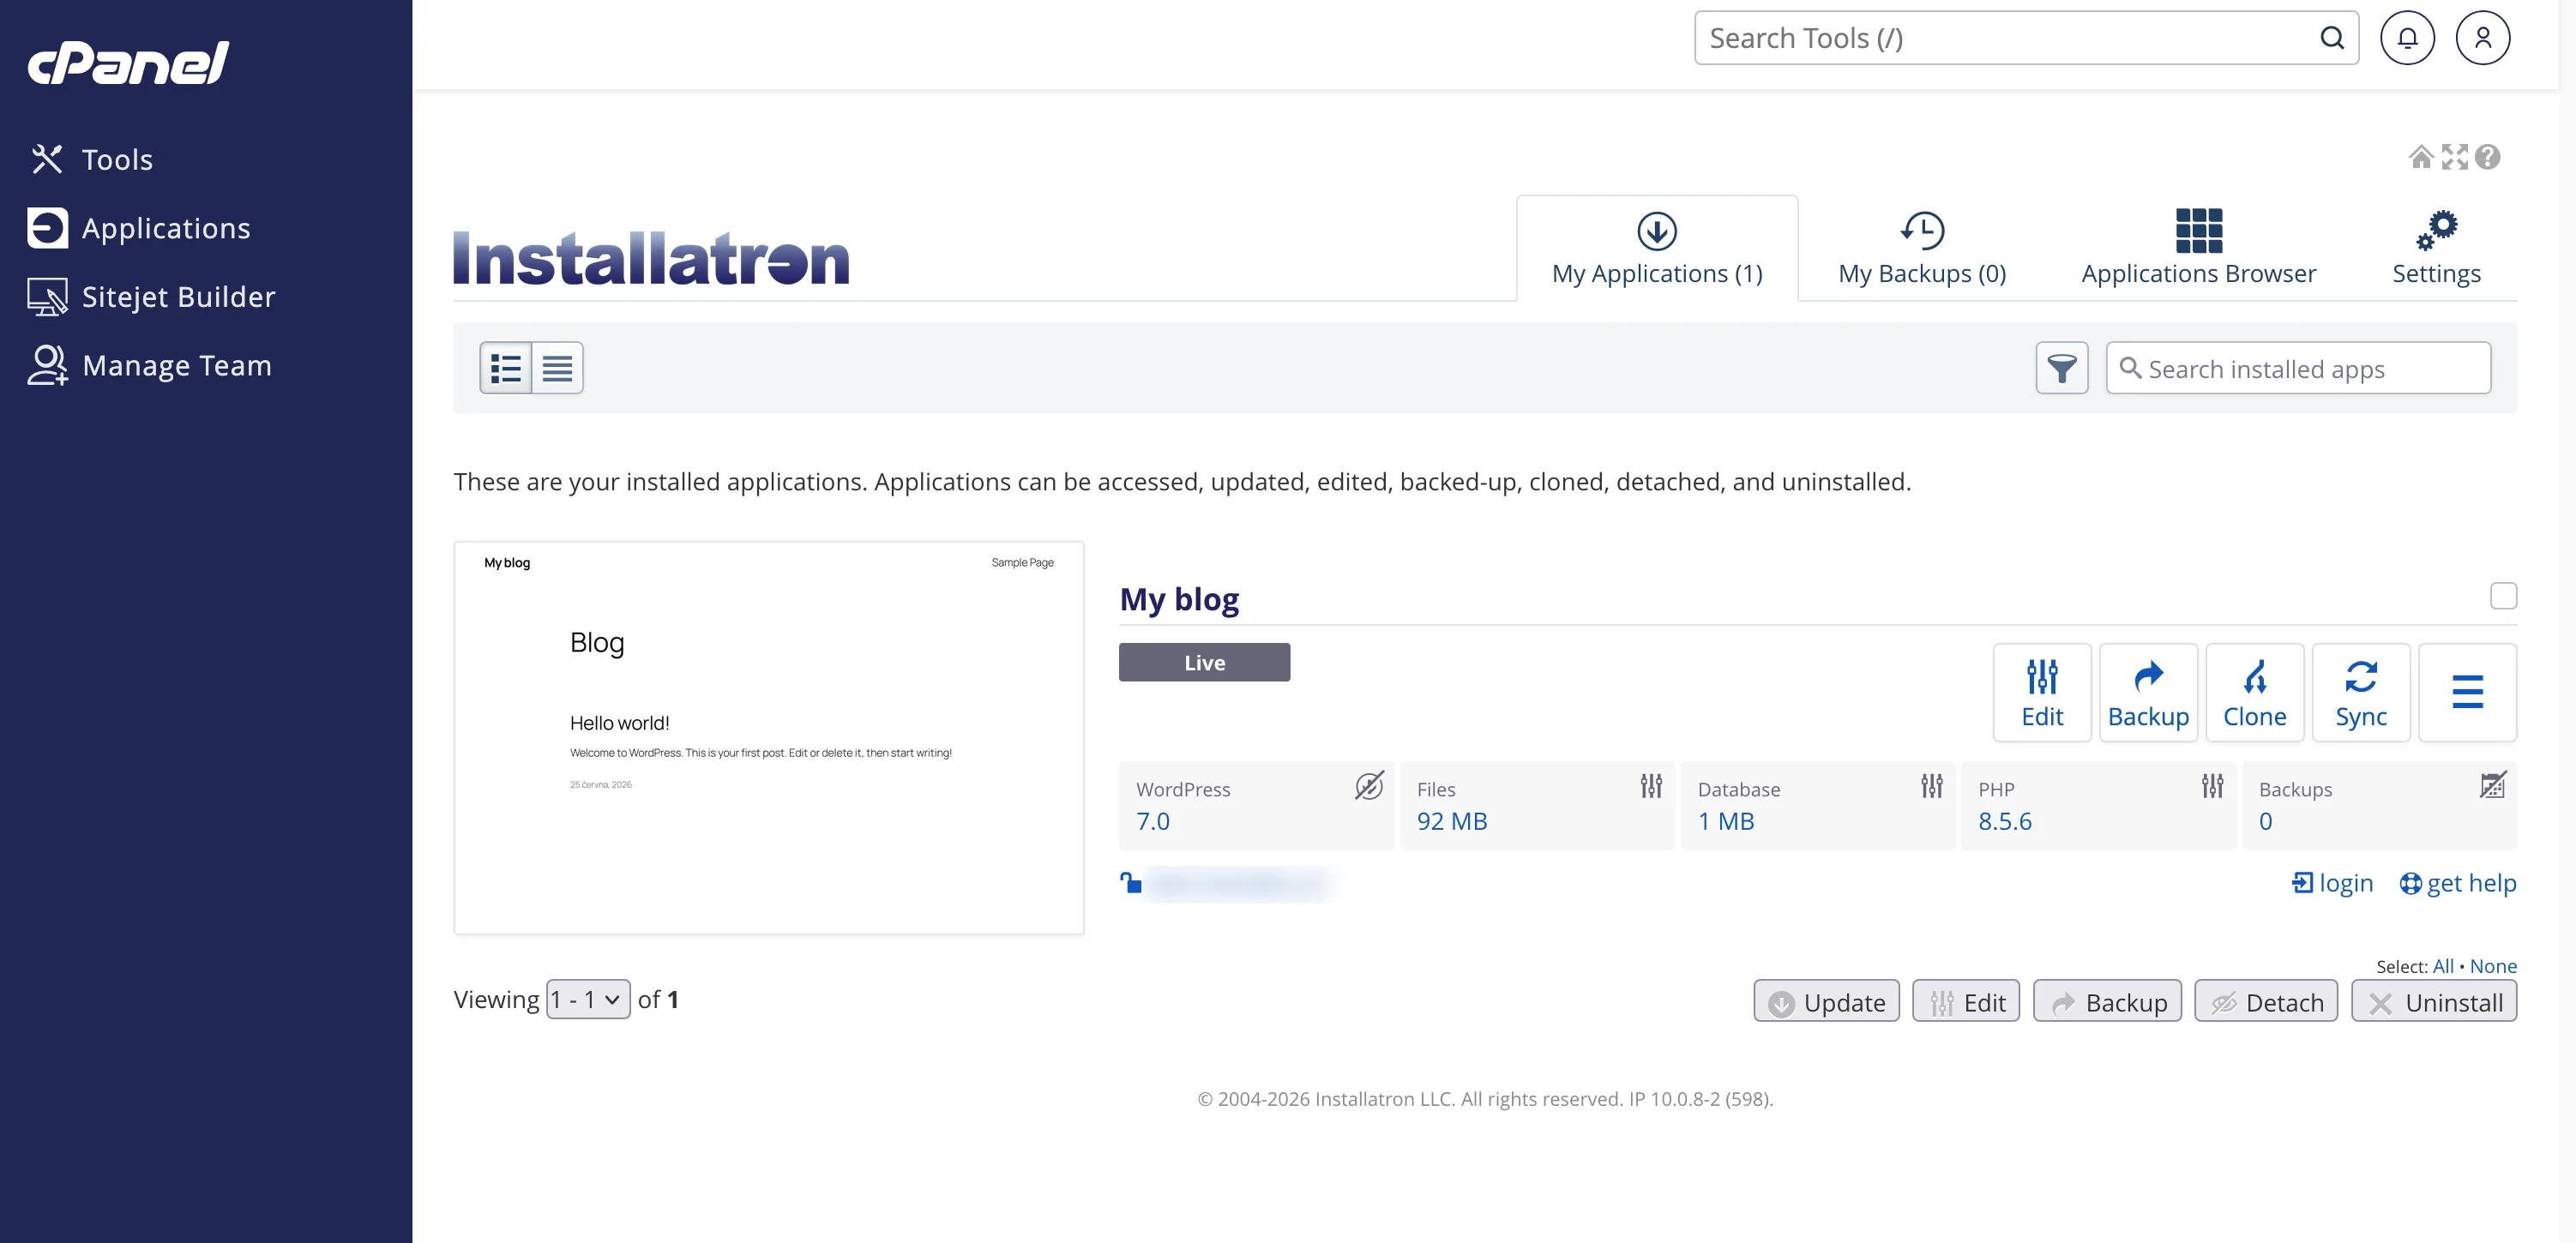This screenshot has width=2576, height=1243.
Task: Open Applications in cPanel sidebar
Action: [139, 228]
